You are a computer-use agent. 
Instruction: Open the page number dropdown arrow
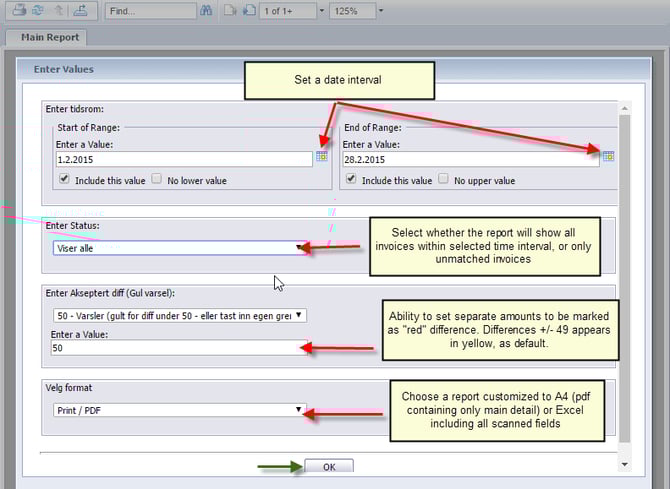tap(322, 11)
